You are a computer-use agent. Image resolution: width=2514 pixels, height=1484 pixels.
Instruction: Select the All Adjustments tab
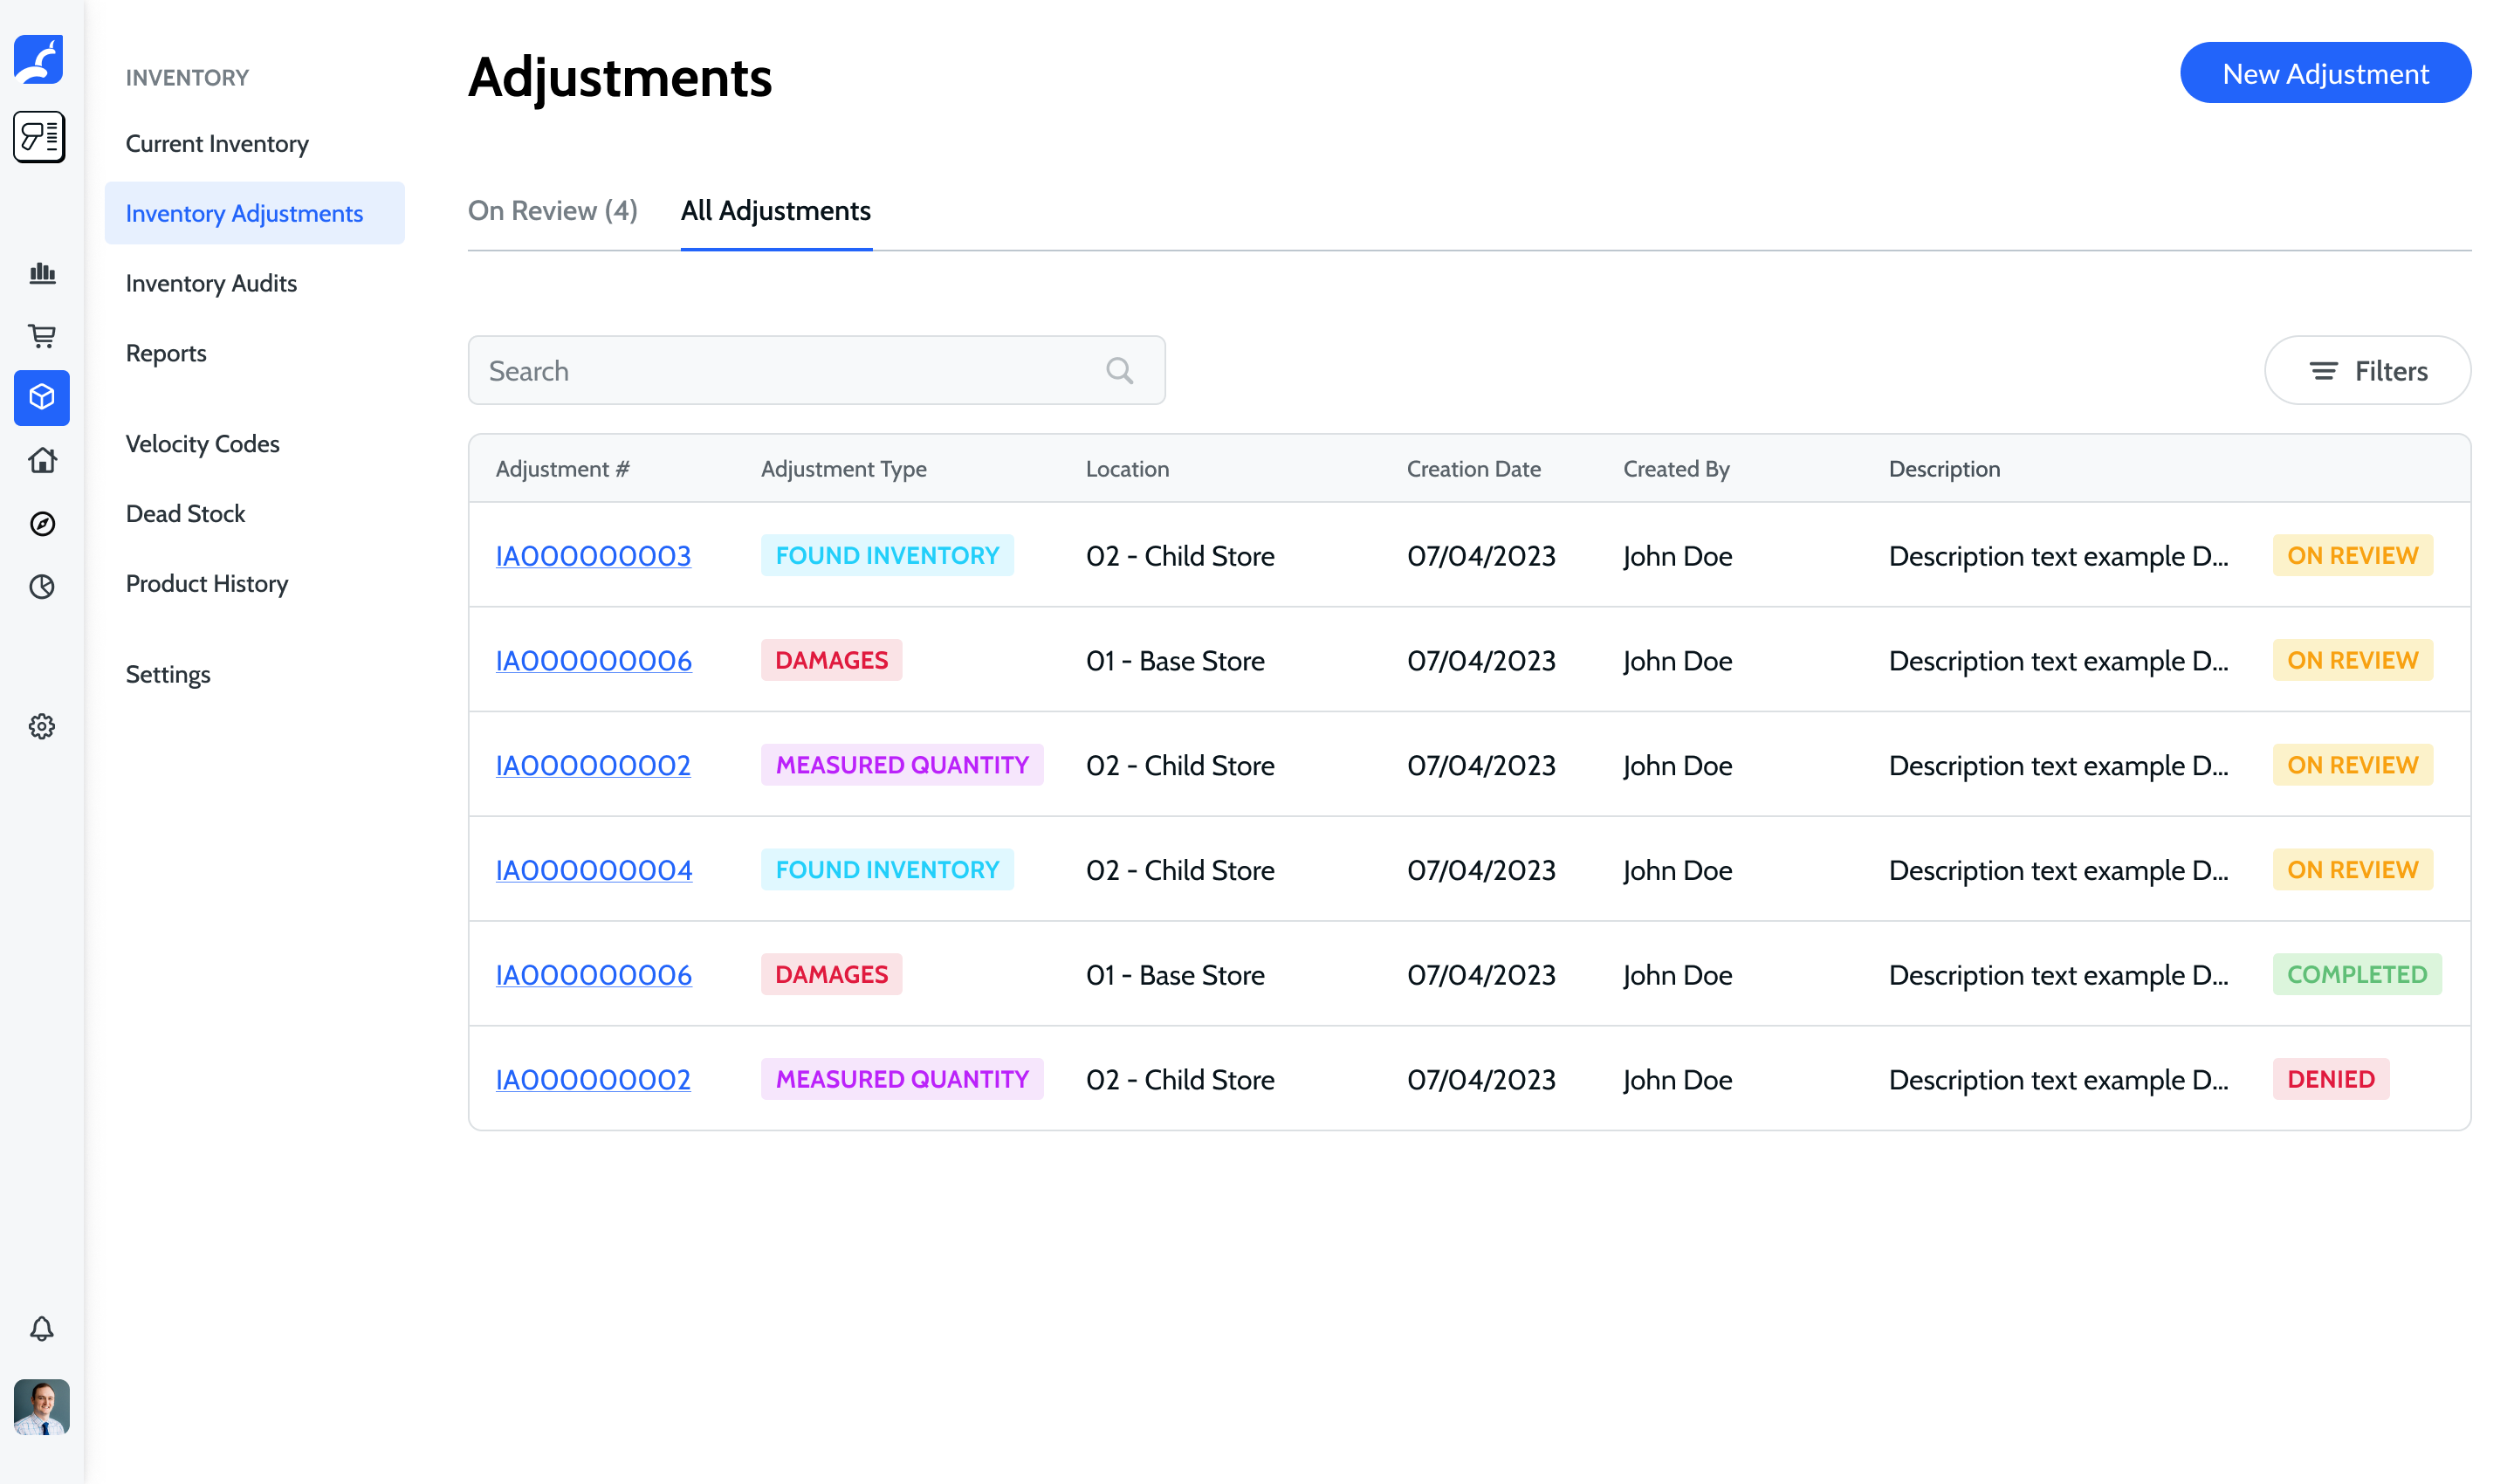775,211
